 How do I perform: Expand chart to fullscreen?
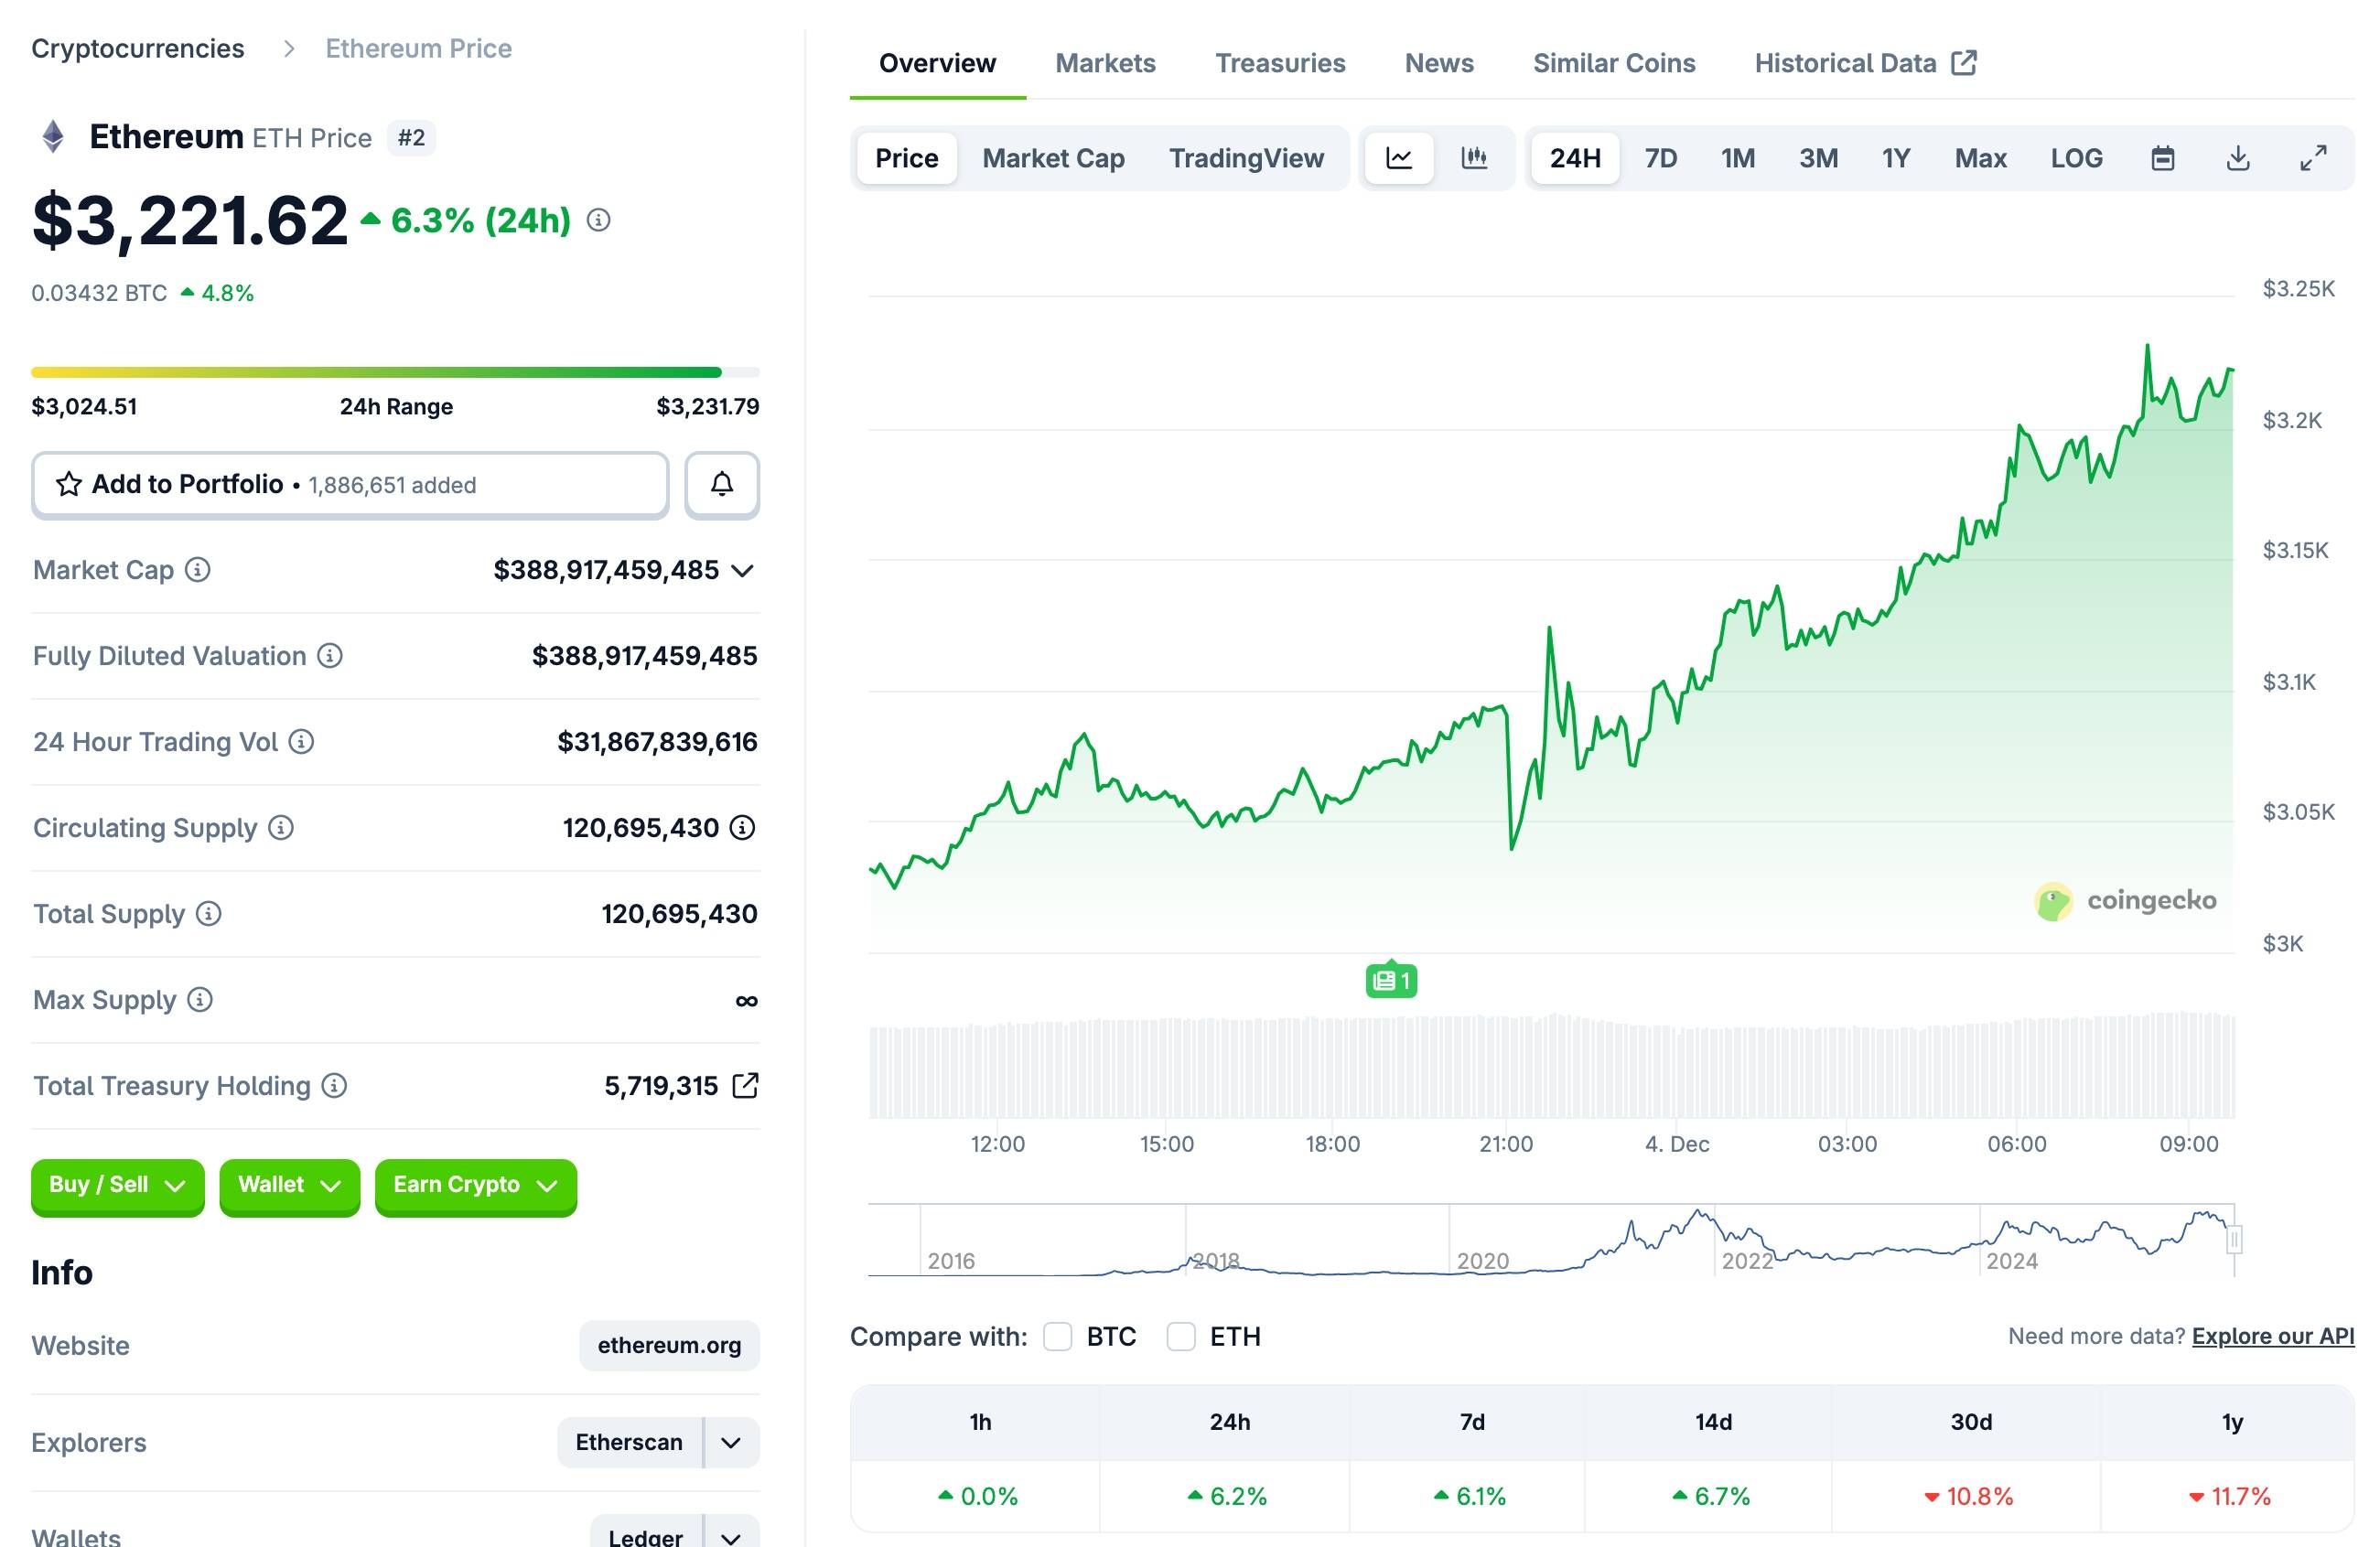[2314, 158]
